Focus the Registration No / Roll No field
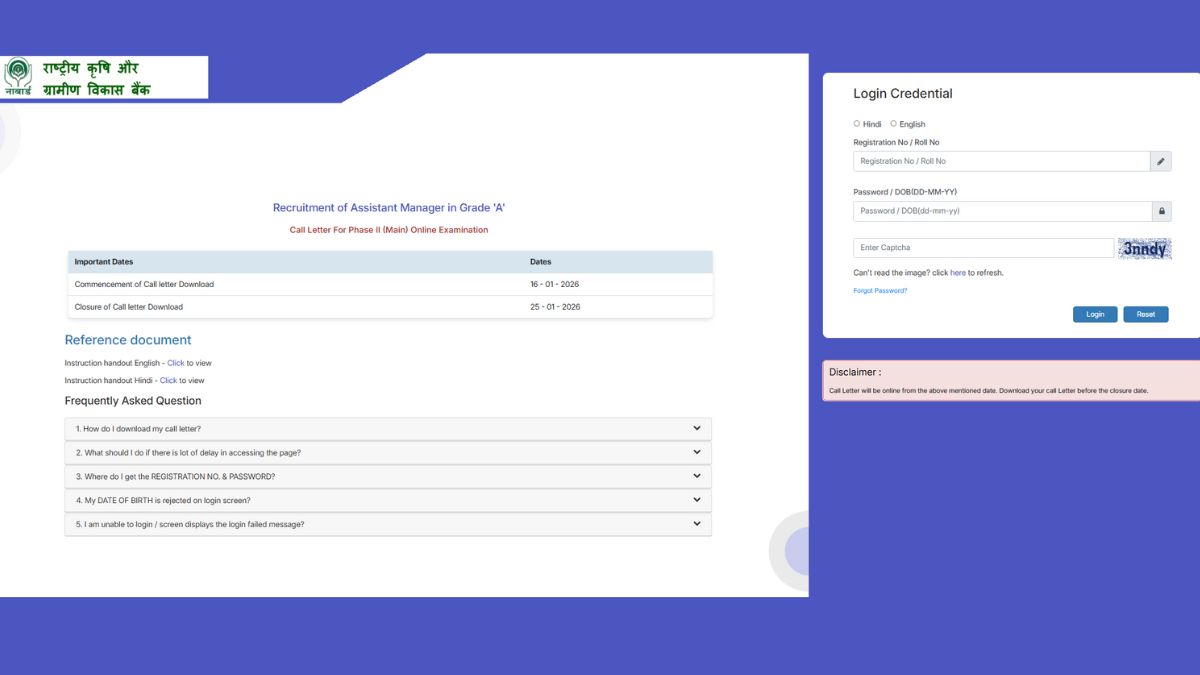 click(x=1000, y=161)
